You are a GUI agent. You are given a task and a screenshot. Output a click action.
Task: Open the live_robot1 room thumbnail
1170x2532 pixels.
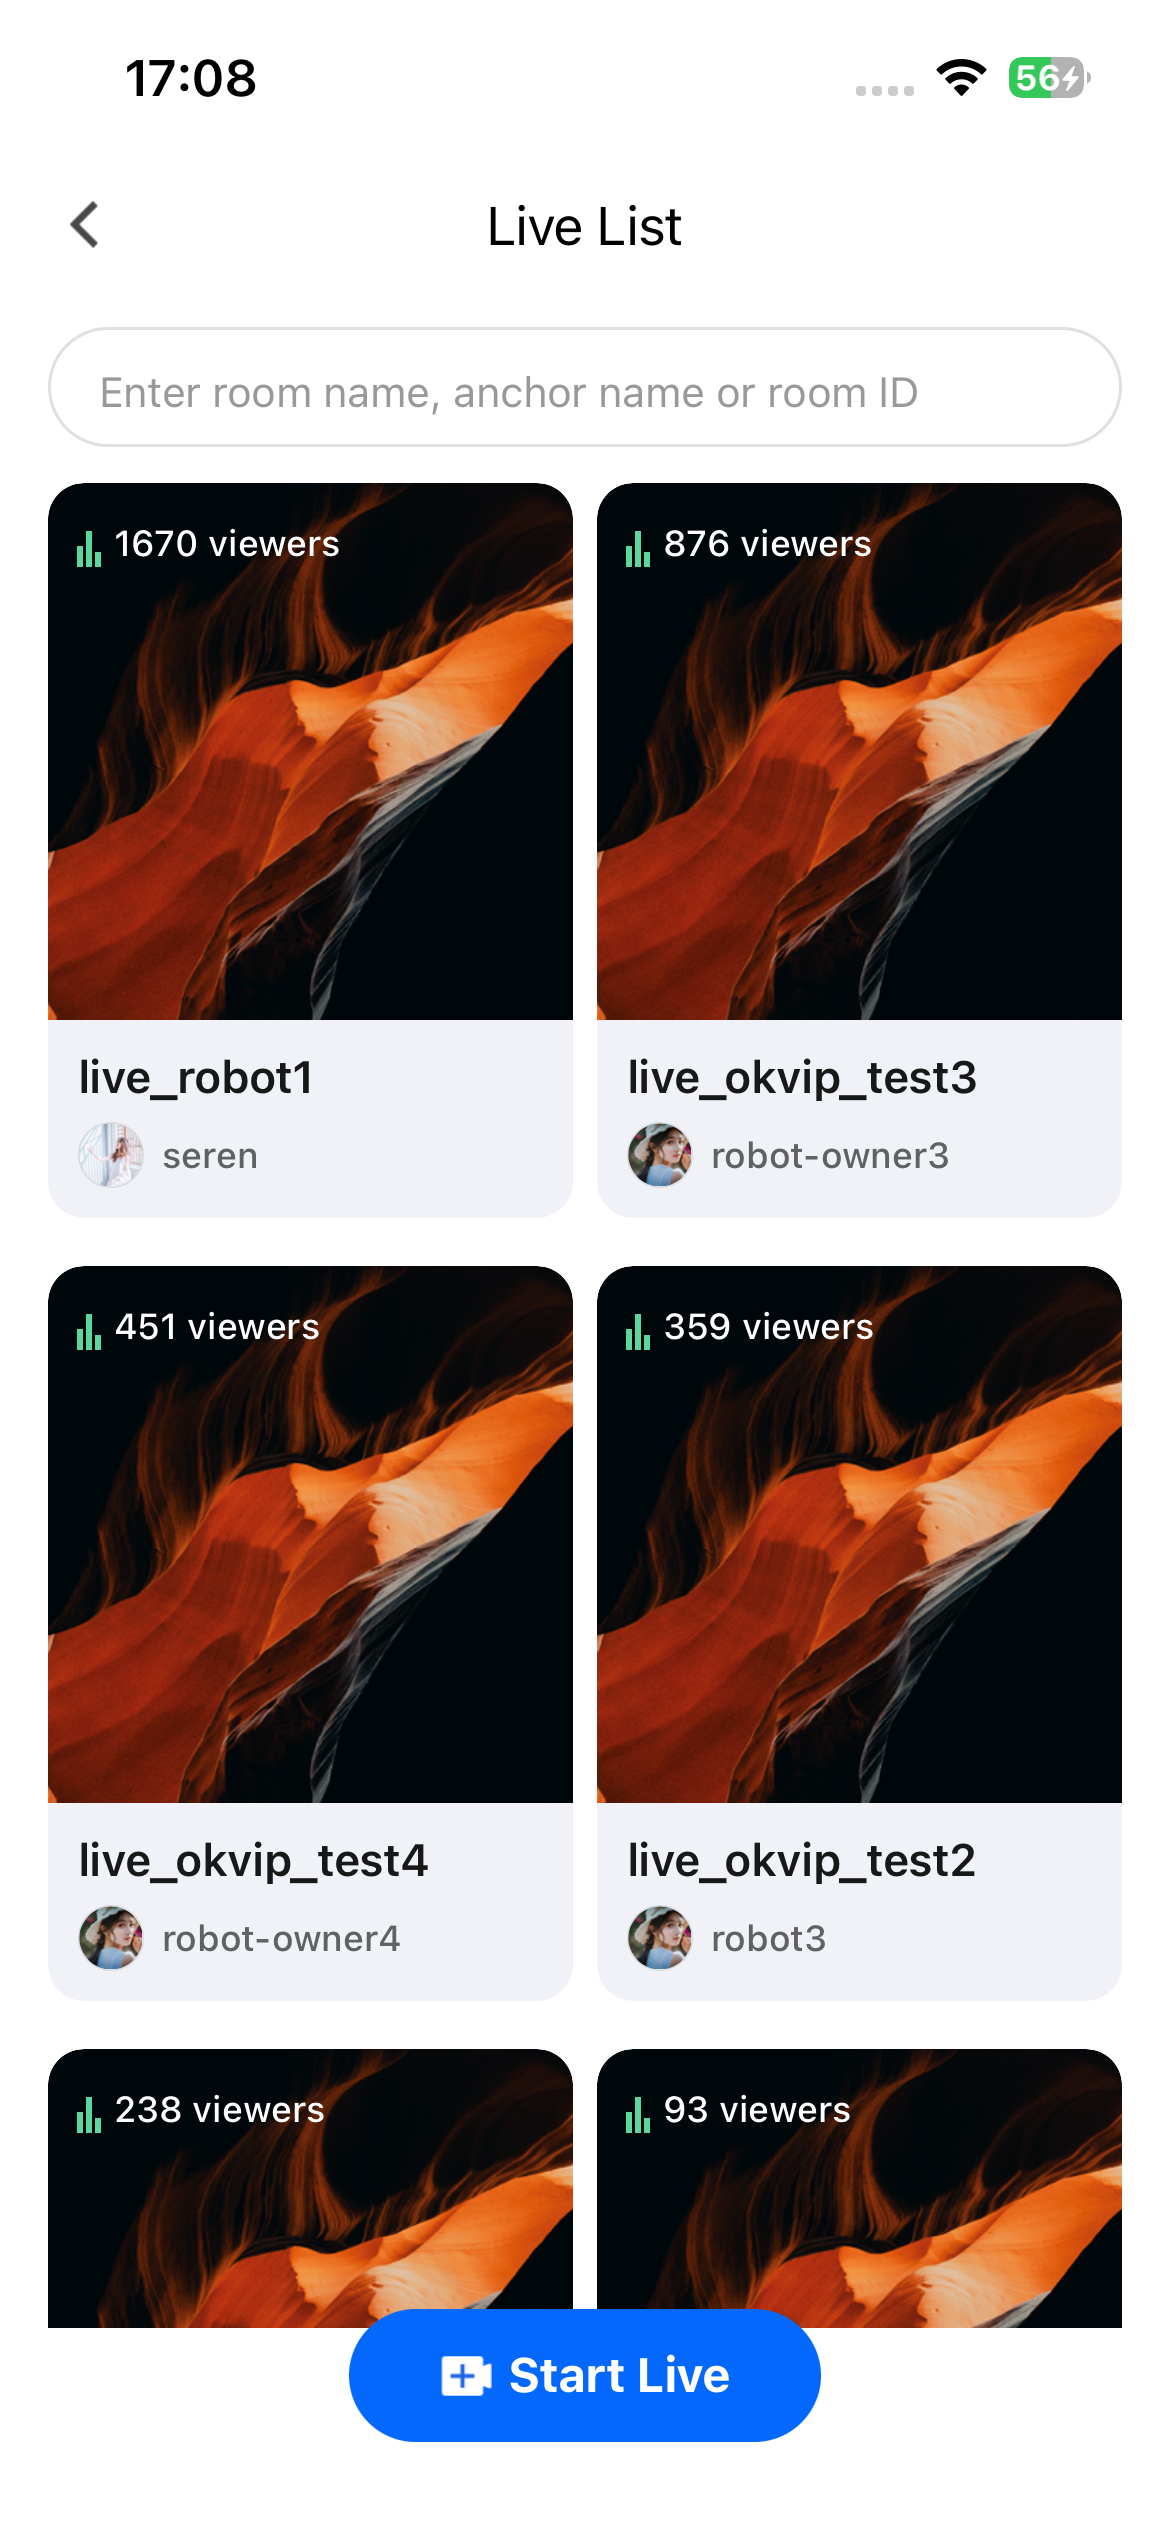pyautogui.click(x=310, y=751)
